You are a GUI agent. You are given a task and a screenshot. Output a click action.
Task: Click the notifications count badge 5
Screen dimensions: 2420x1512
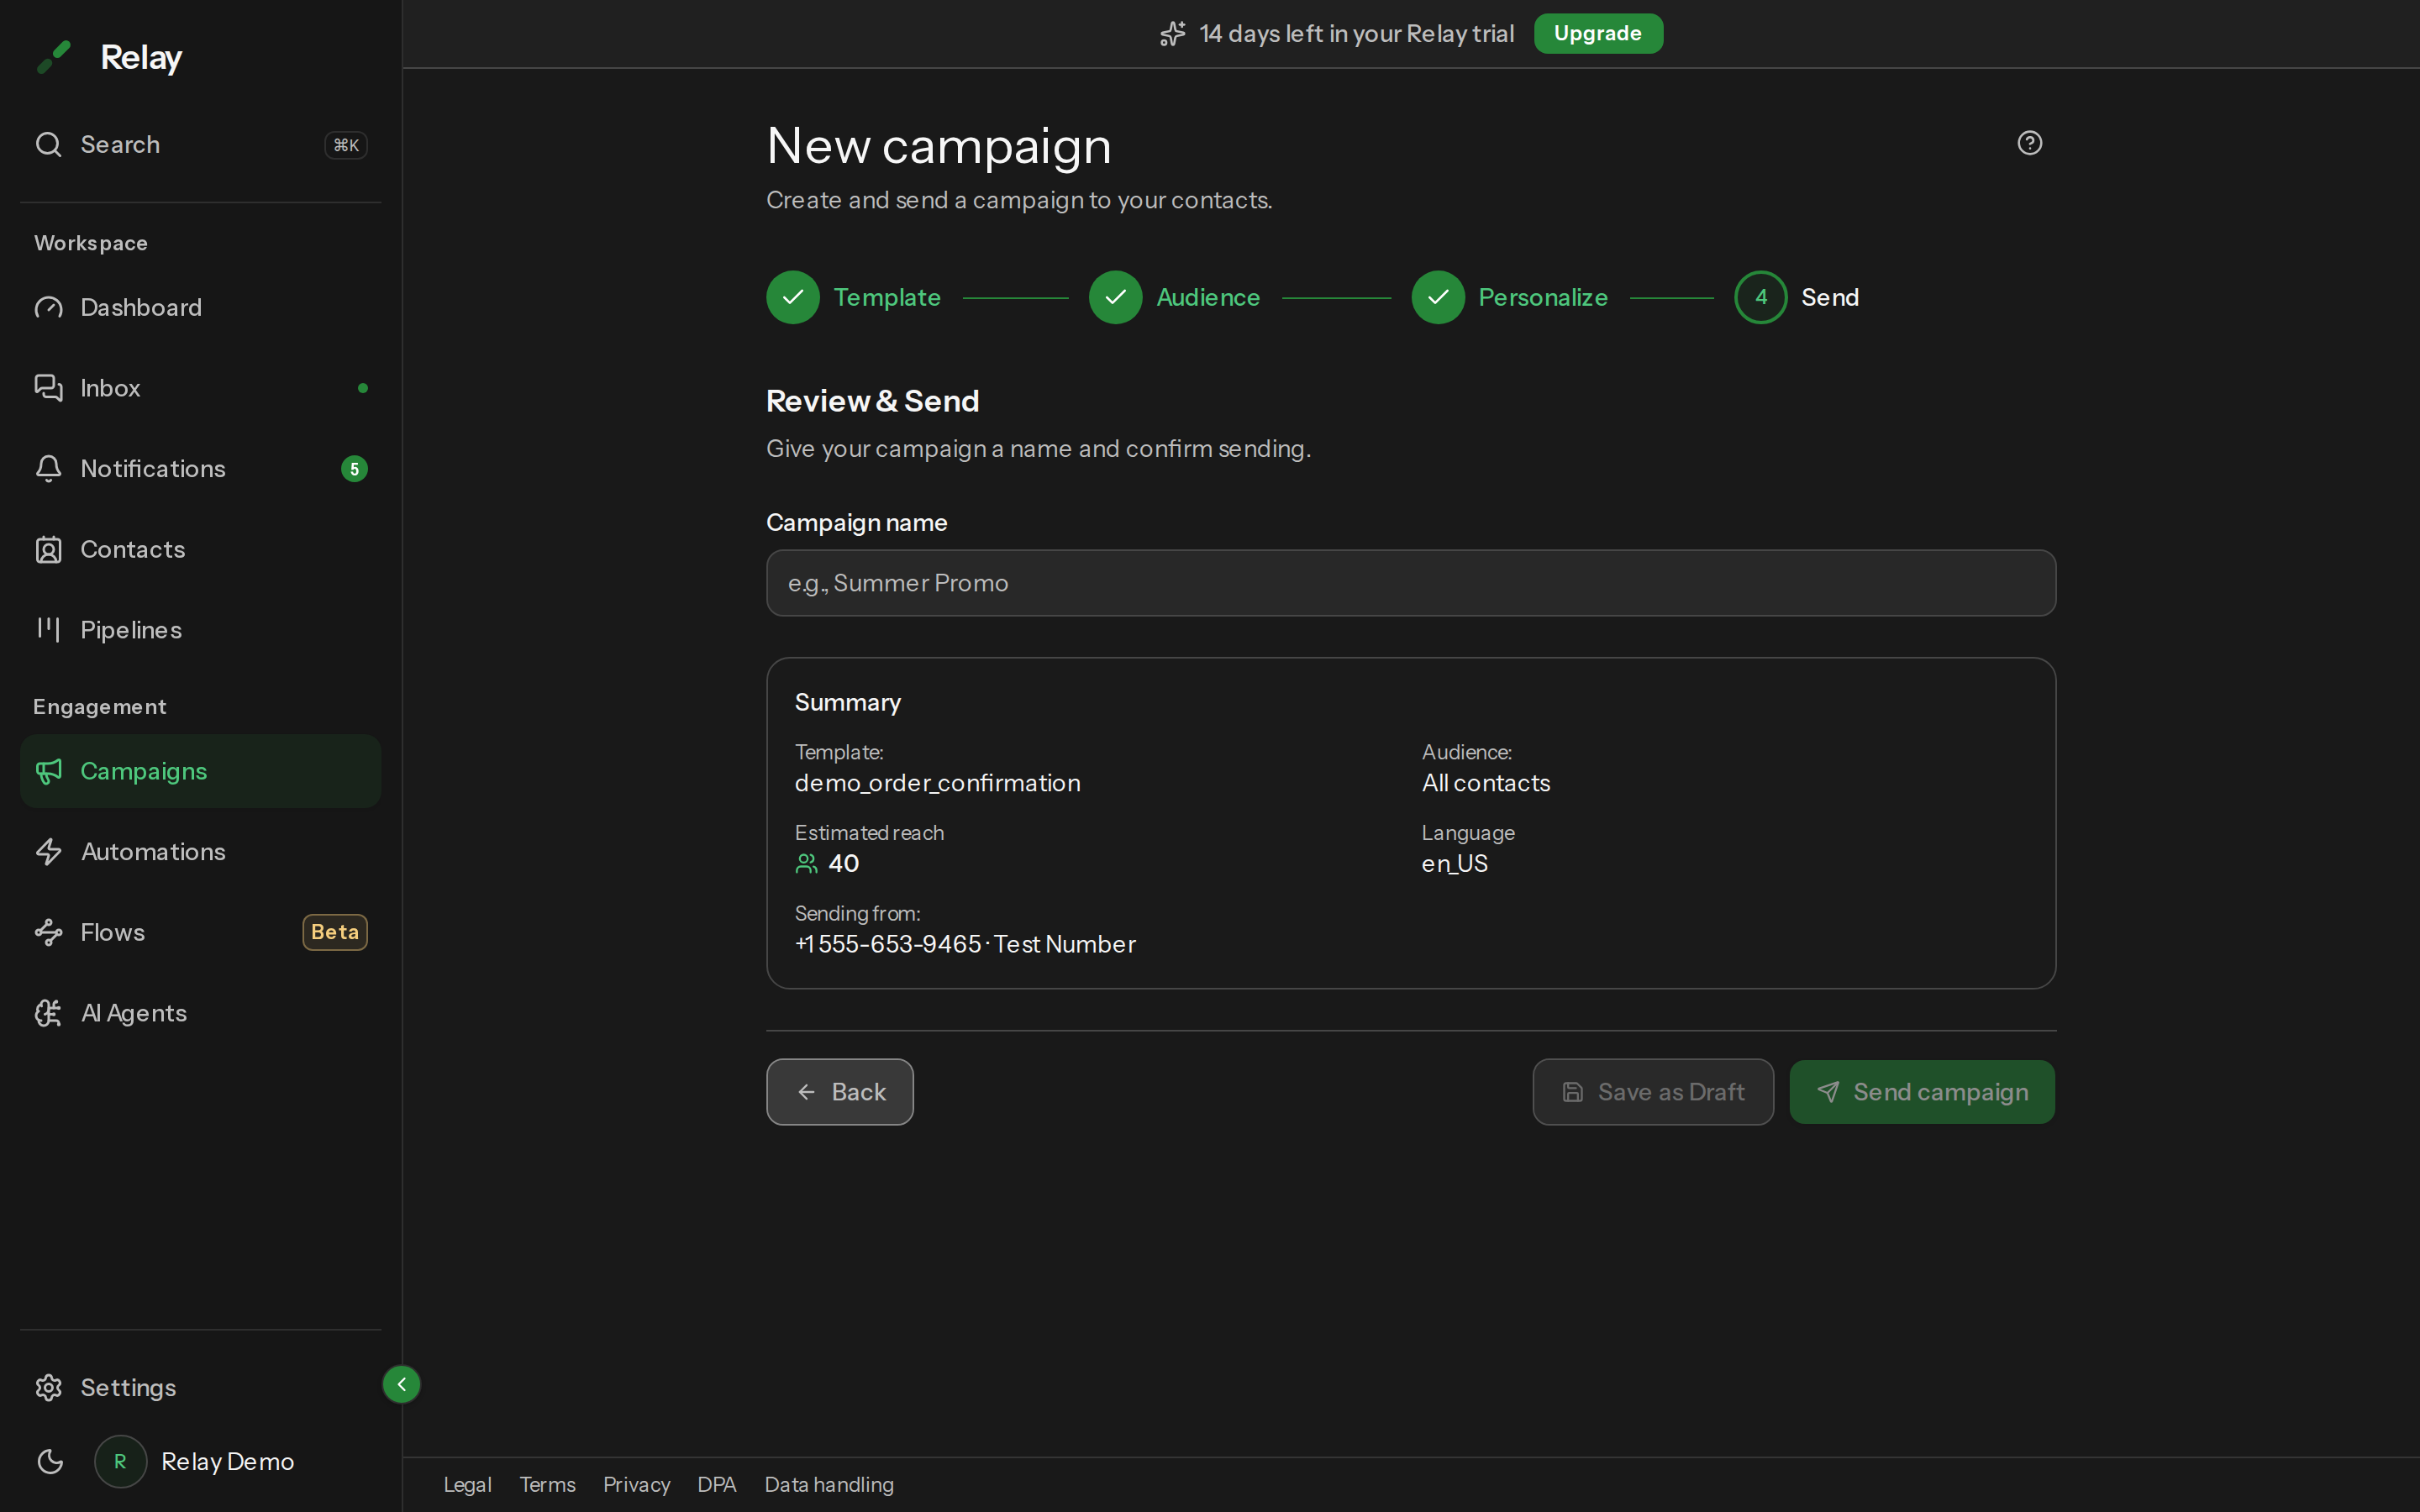(x=354, y=468)
